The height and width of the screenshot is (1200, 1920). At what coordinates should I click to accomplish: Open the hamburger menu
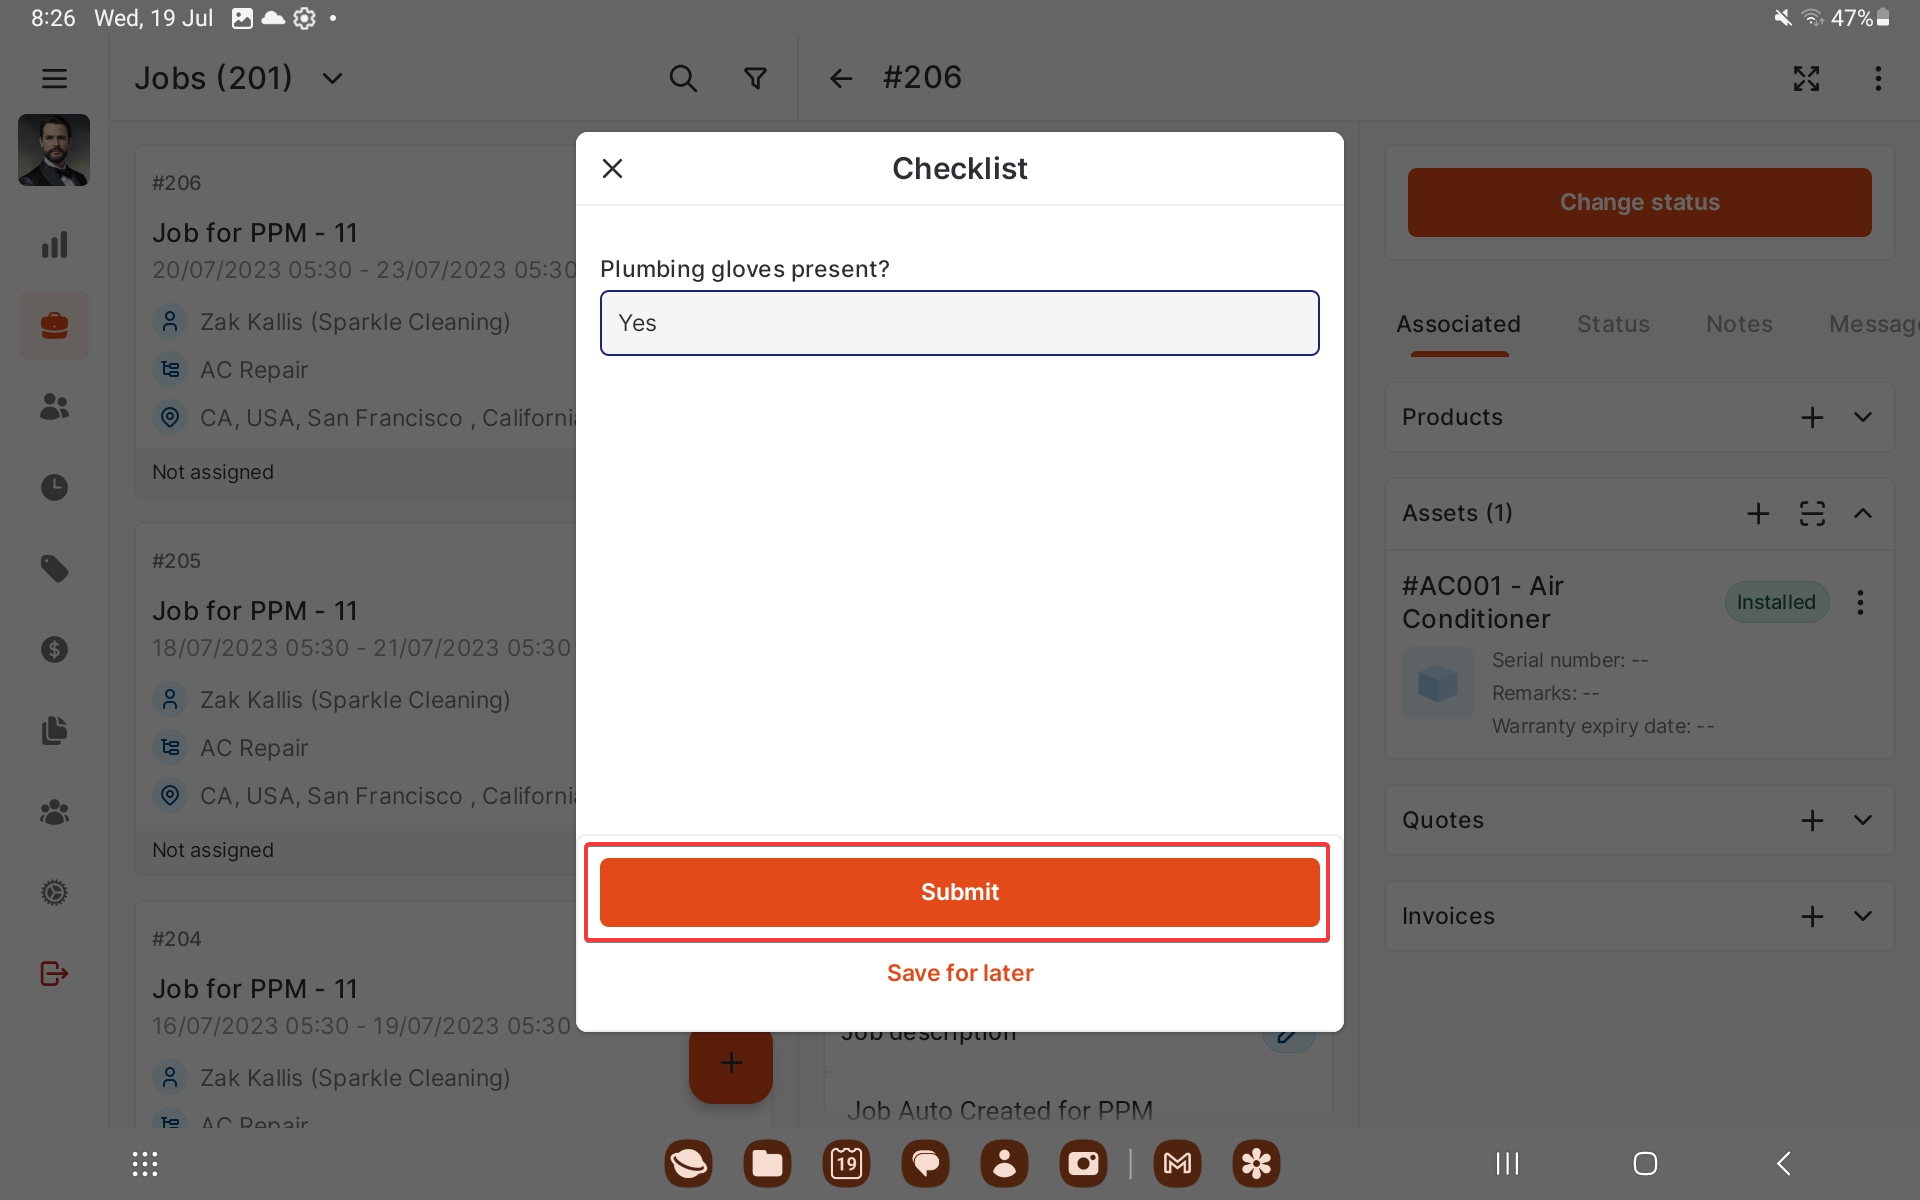click(54, 78)
